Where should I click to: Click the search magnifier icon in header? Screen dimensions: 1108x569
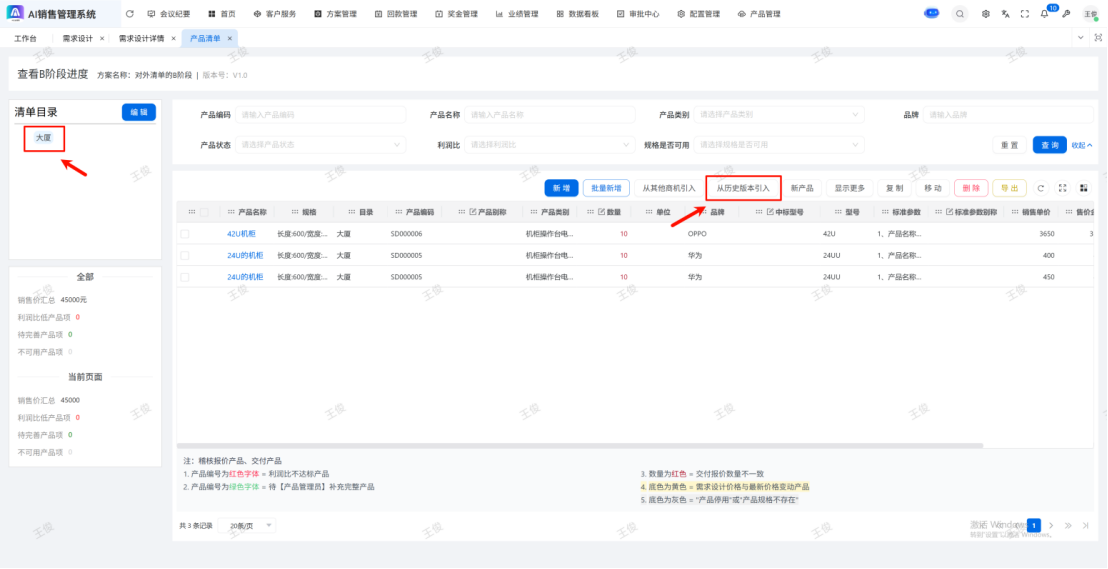[960, 14]
